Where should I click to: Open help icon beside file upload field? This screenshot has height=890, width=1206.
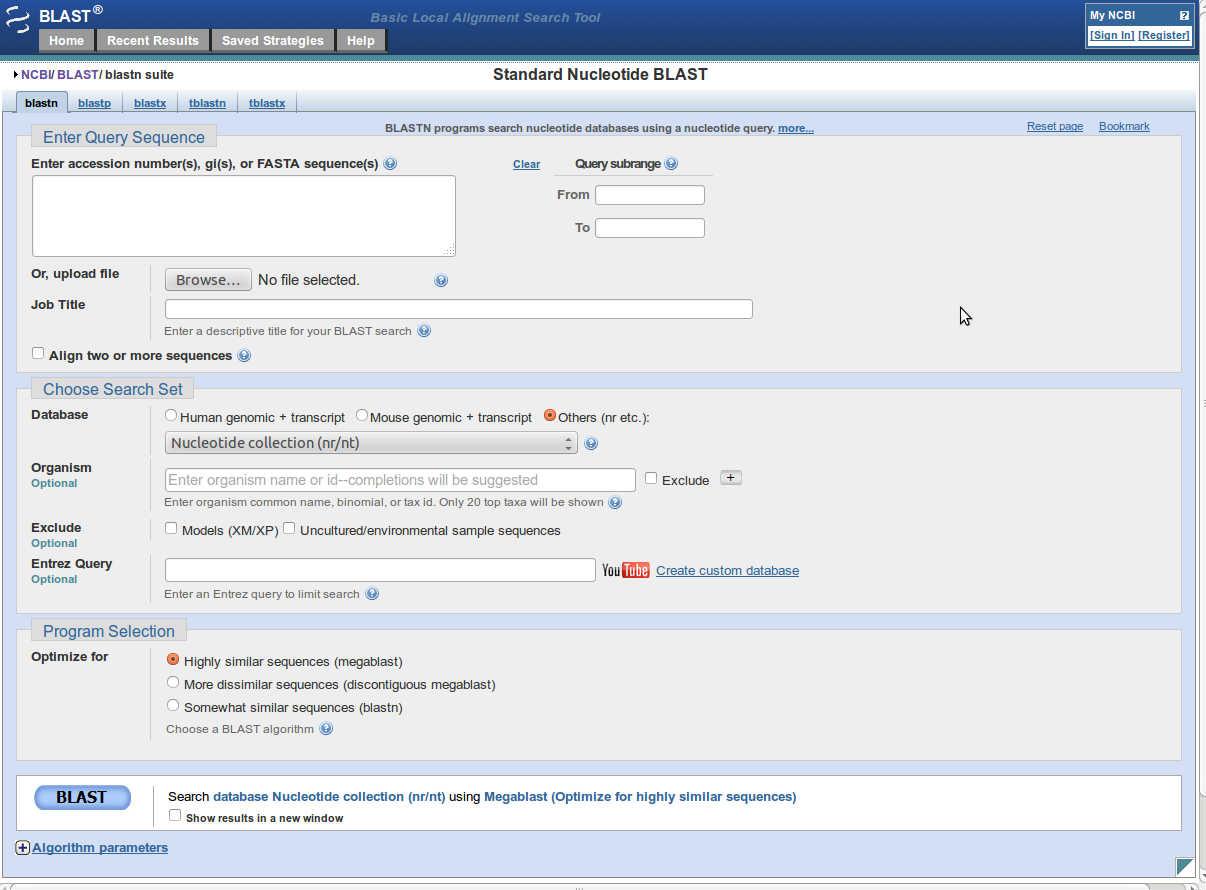point(441,281)
